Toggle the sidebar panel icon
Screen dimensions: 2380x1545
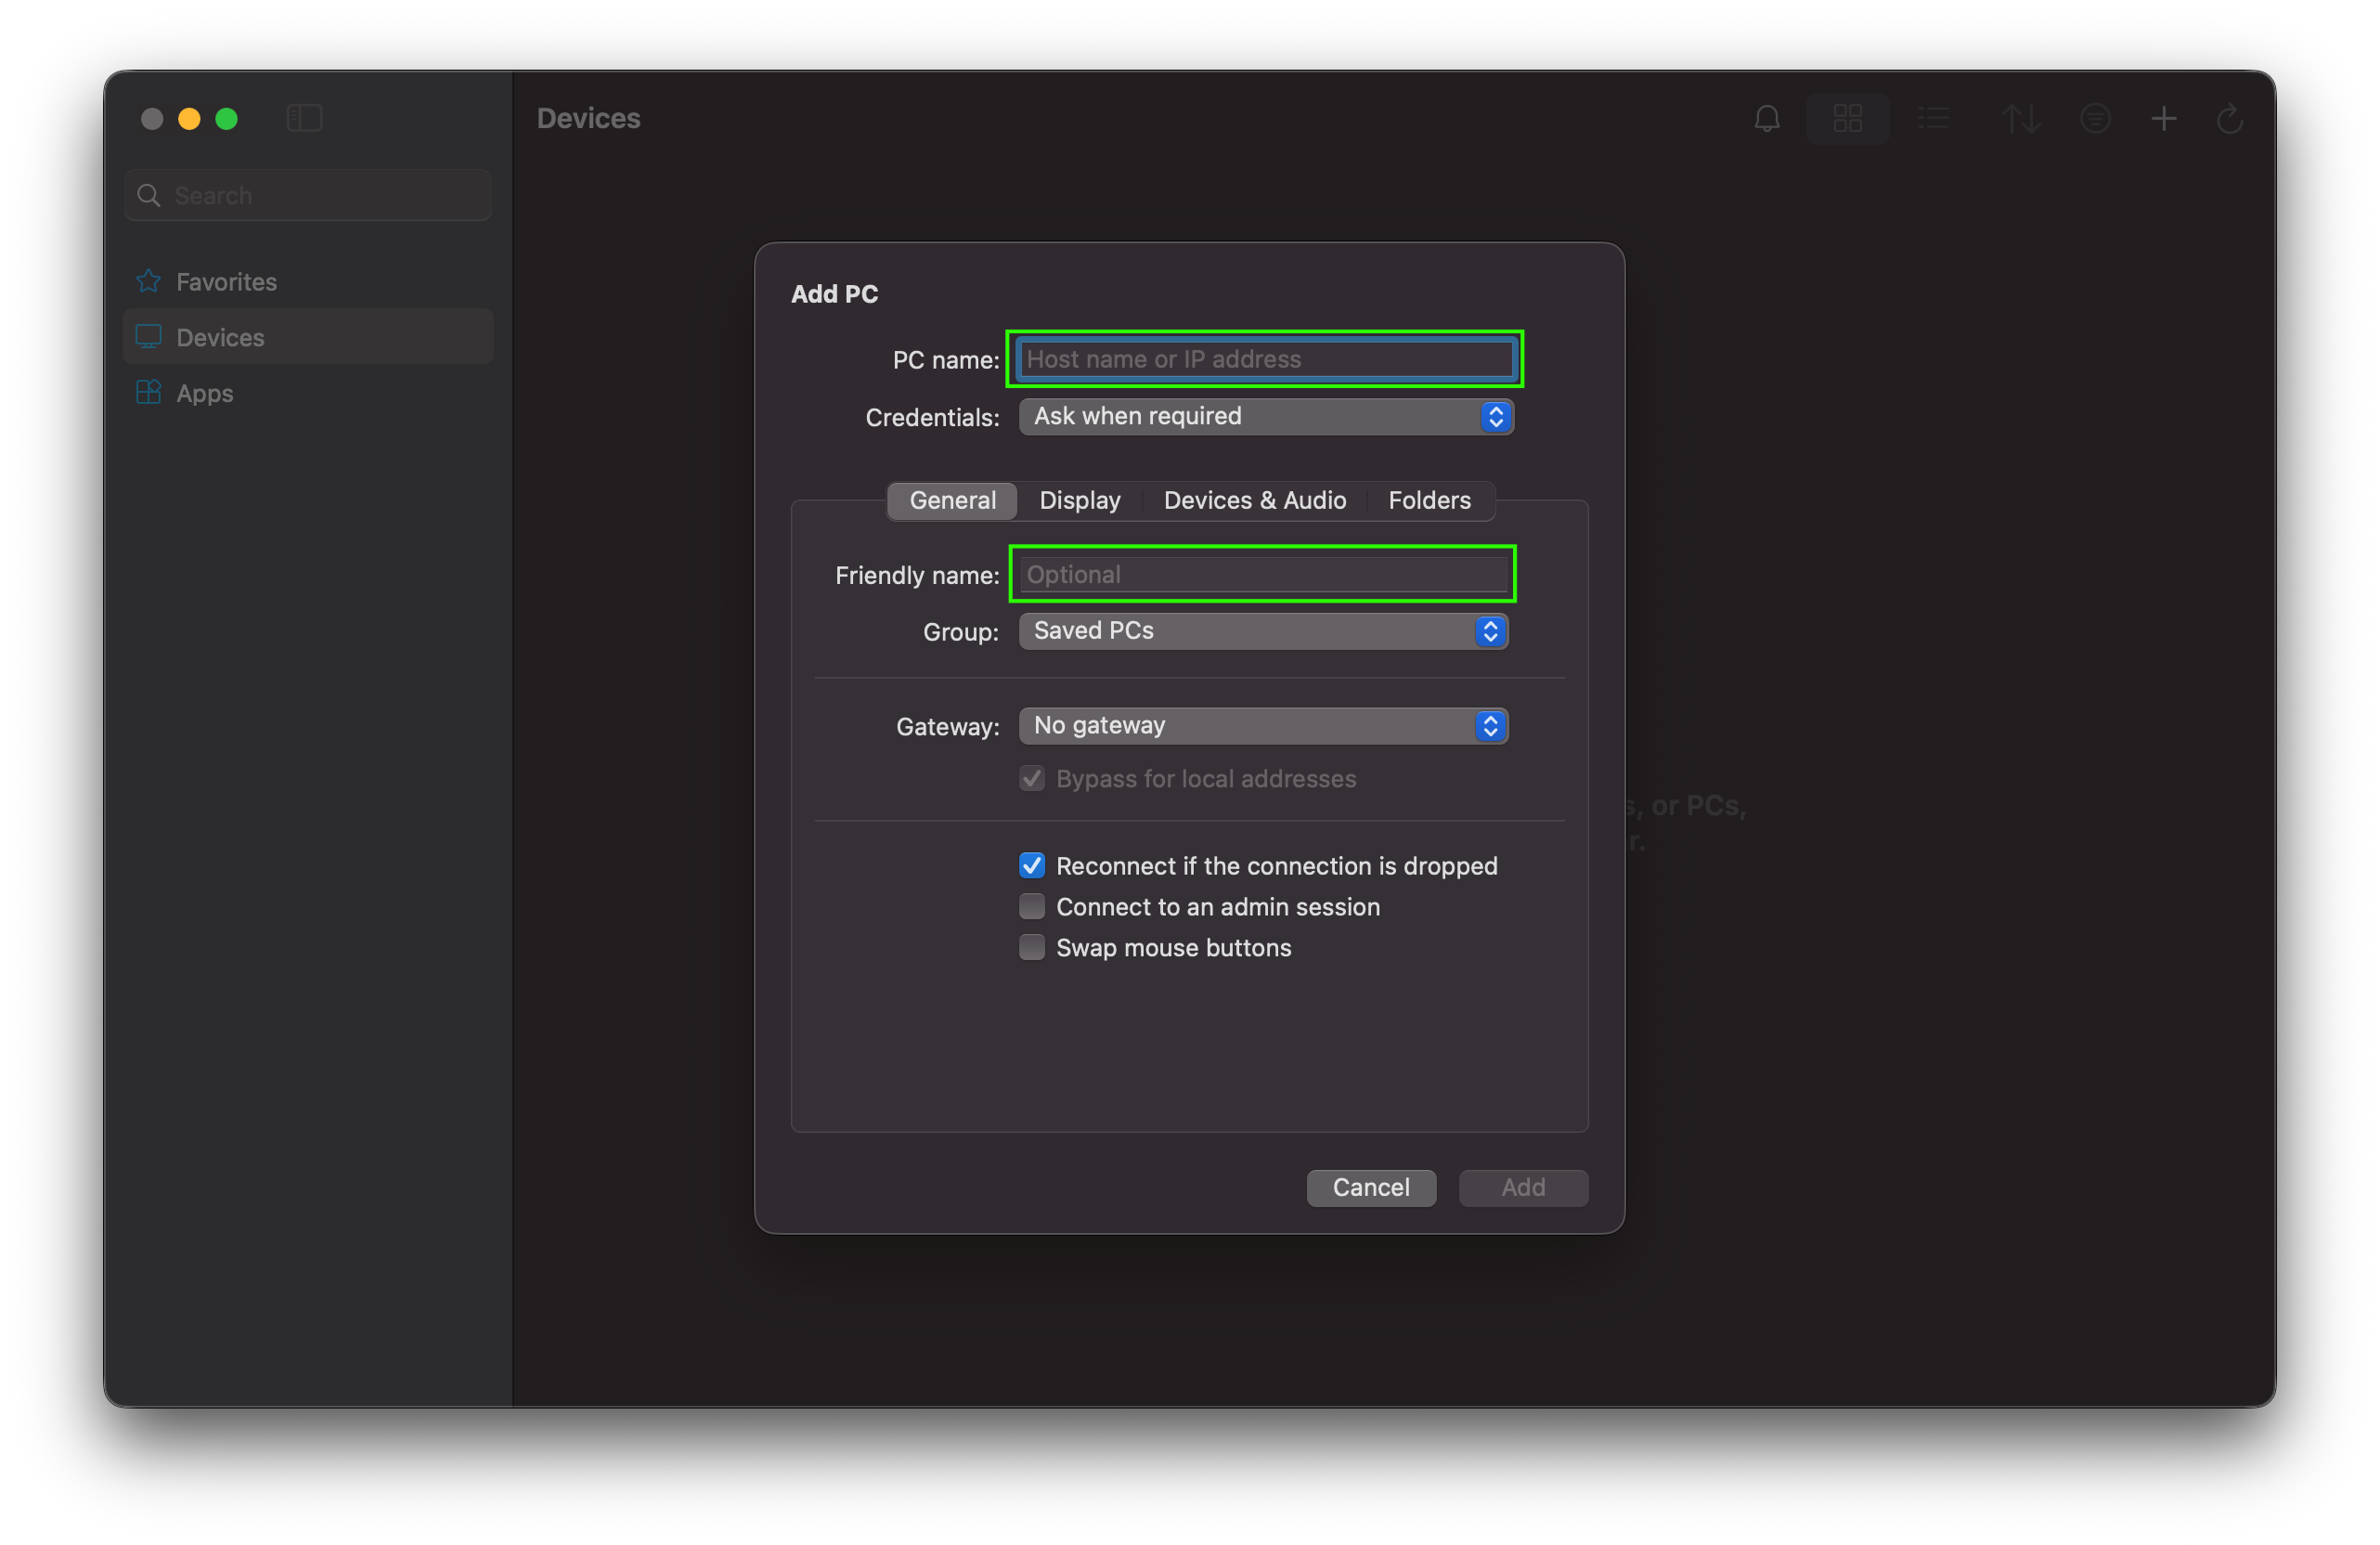pos(304,118)
